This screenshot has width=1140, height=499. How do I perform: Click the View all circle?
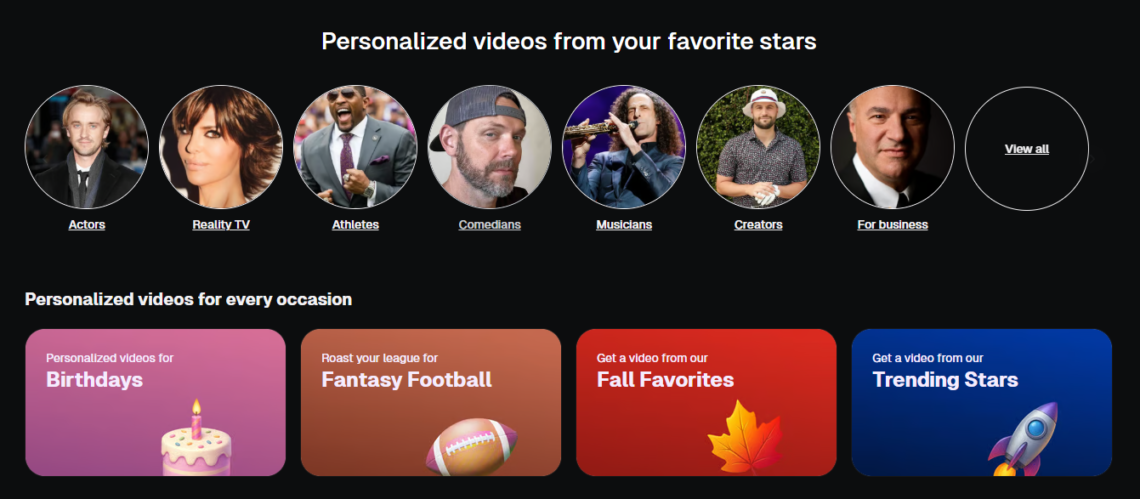pyautogui.click(x=1027, y=148)
